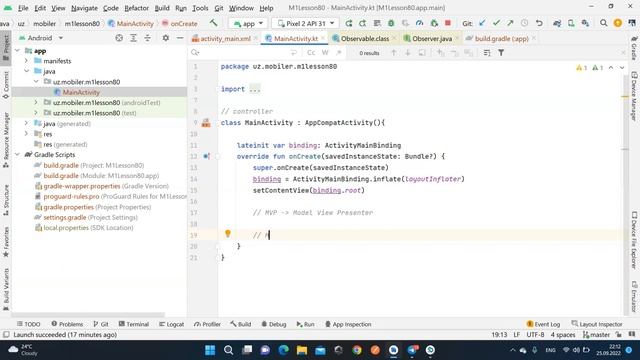Open the Refactor menu
Screen dimensions: 640x360
tap(136, 8)
